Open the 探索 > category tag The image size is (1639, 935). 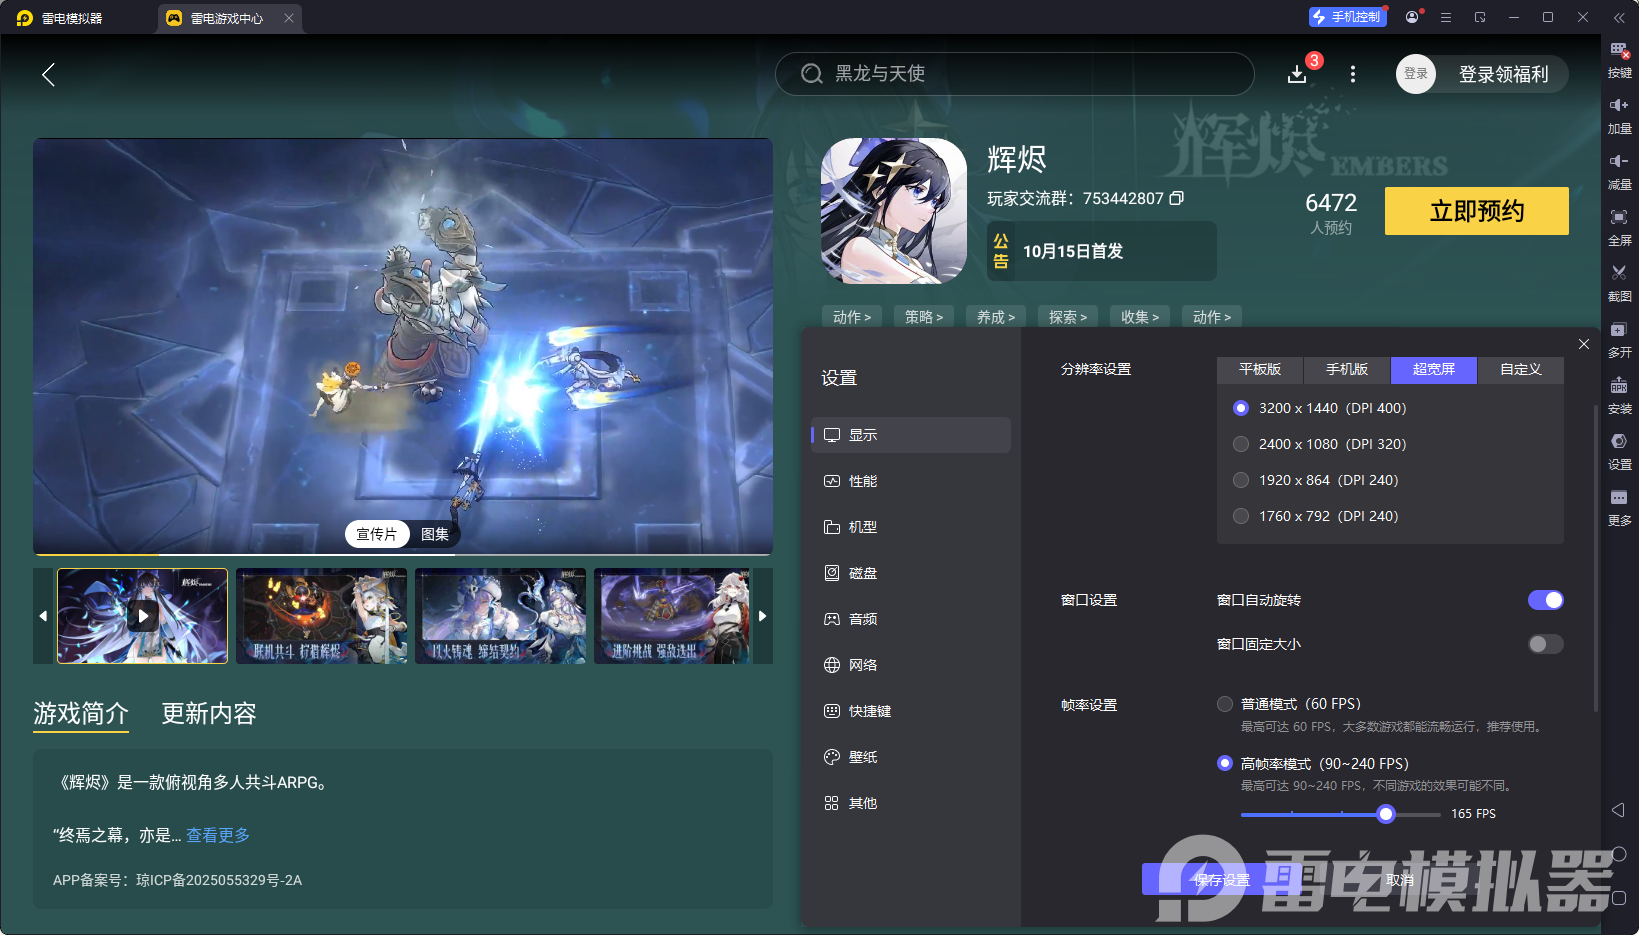pyautogui.click(x=1068, y=317)
